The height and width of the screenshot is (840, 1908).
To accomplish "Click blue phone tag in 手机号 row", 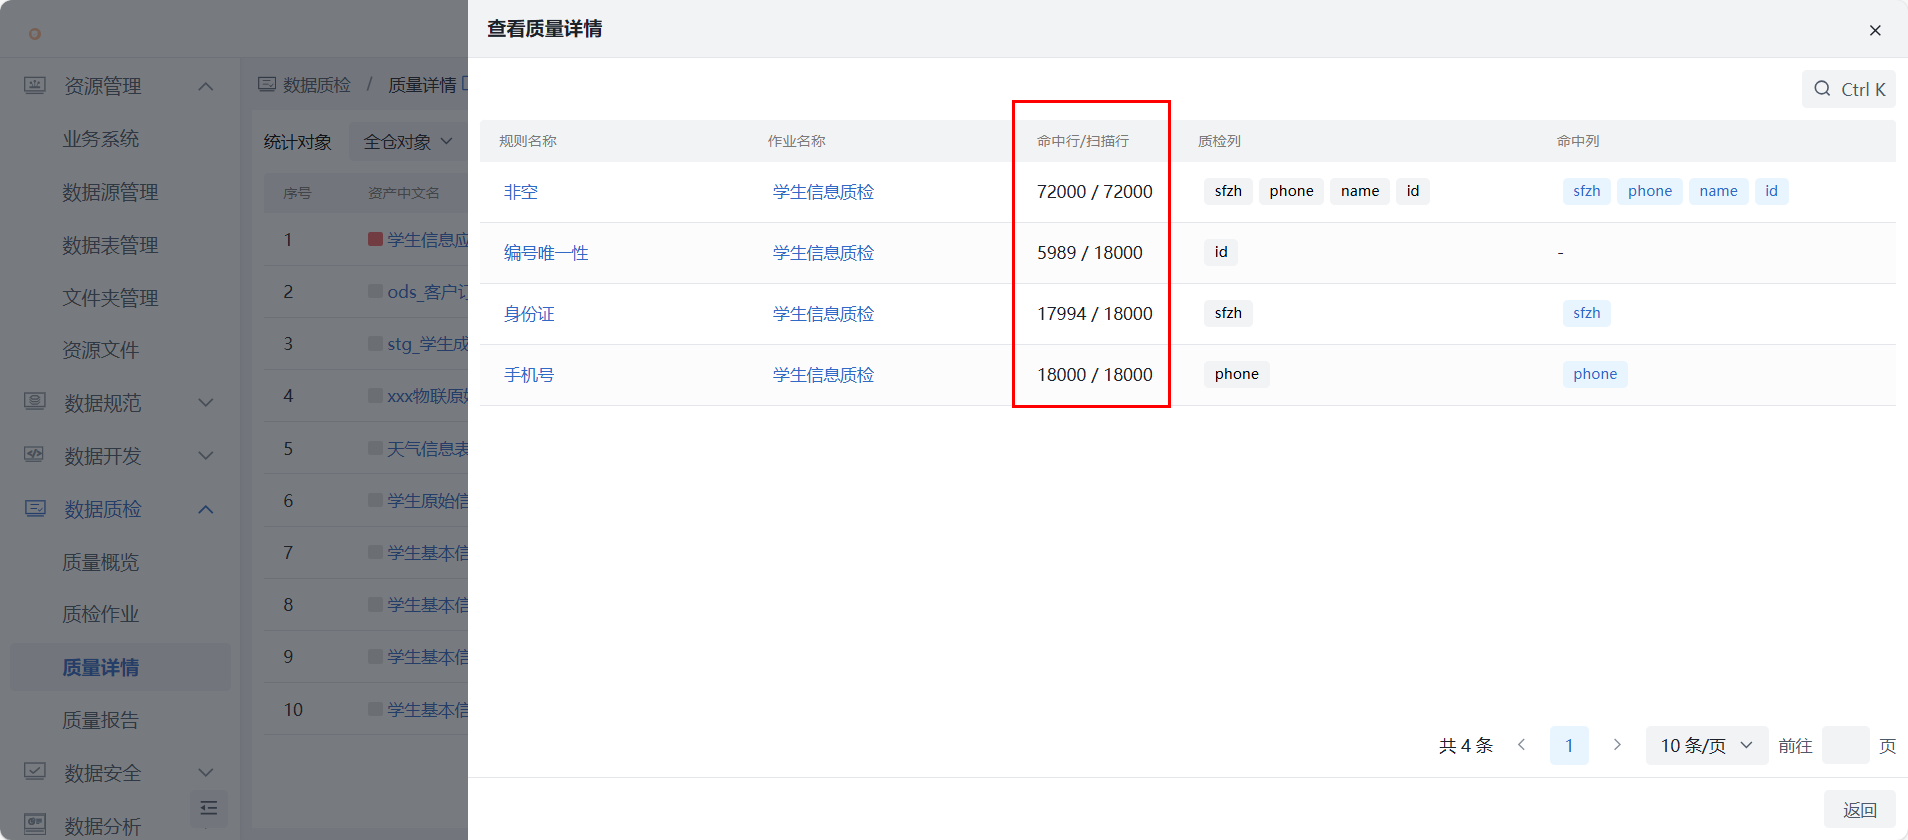I will coord(1595,374).
